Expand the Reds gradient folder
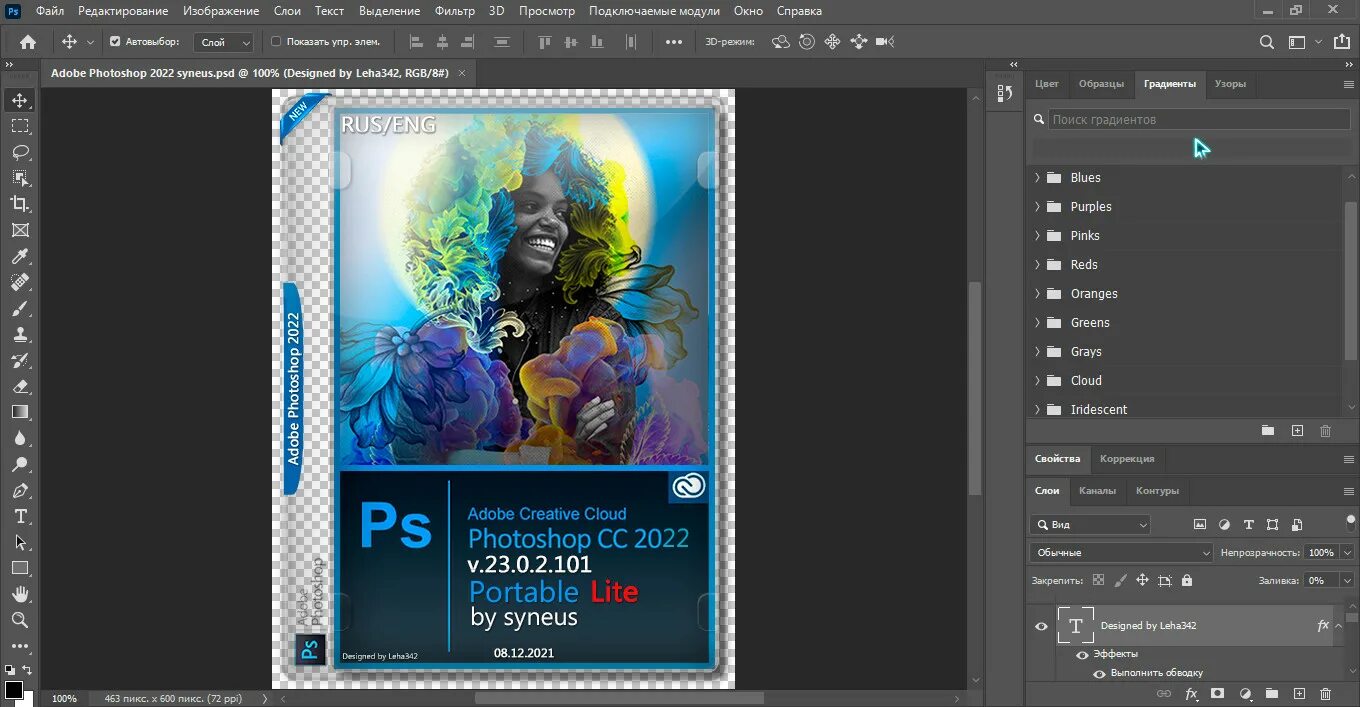 point(1037,265)
